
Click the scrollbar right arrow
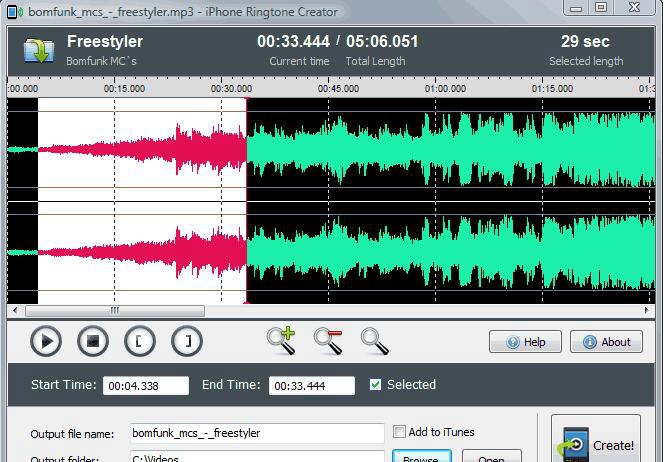[646, 310]
